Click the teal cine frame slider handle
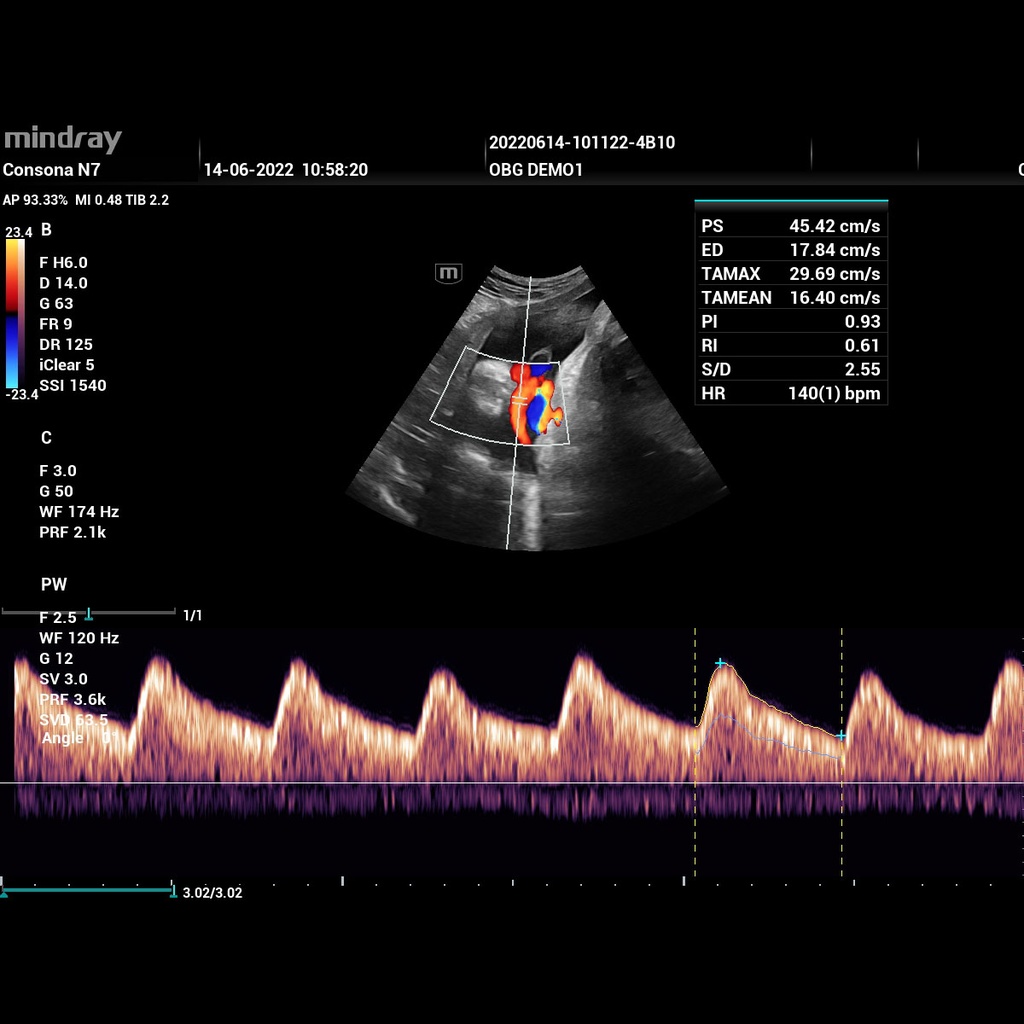Viewport: 1024px width, 1024px height. pos(89,613)
